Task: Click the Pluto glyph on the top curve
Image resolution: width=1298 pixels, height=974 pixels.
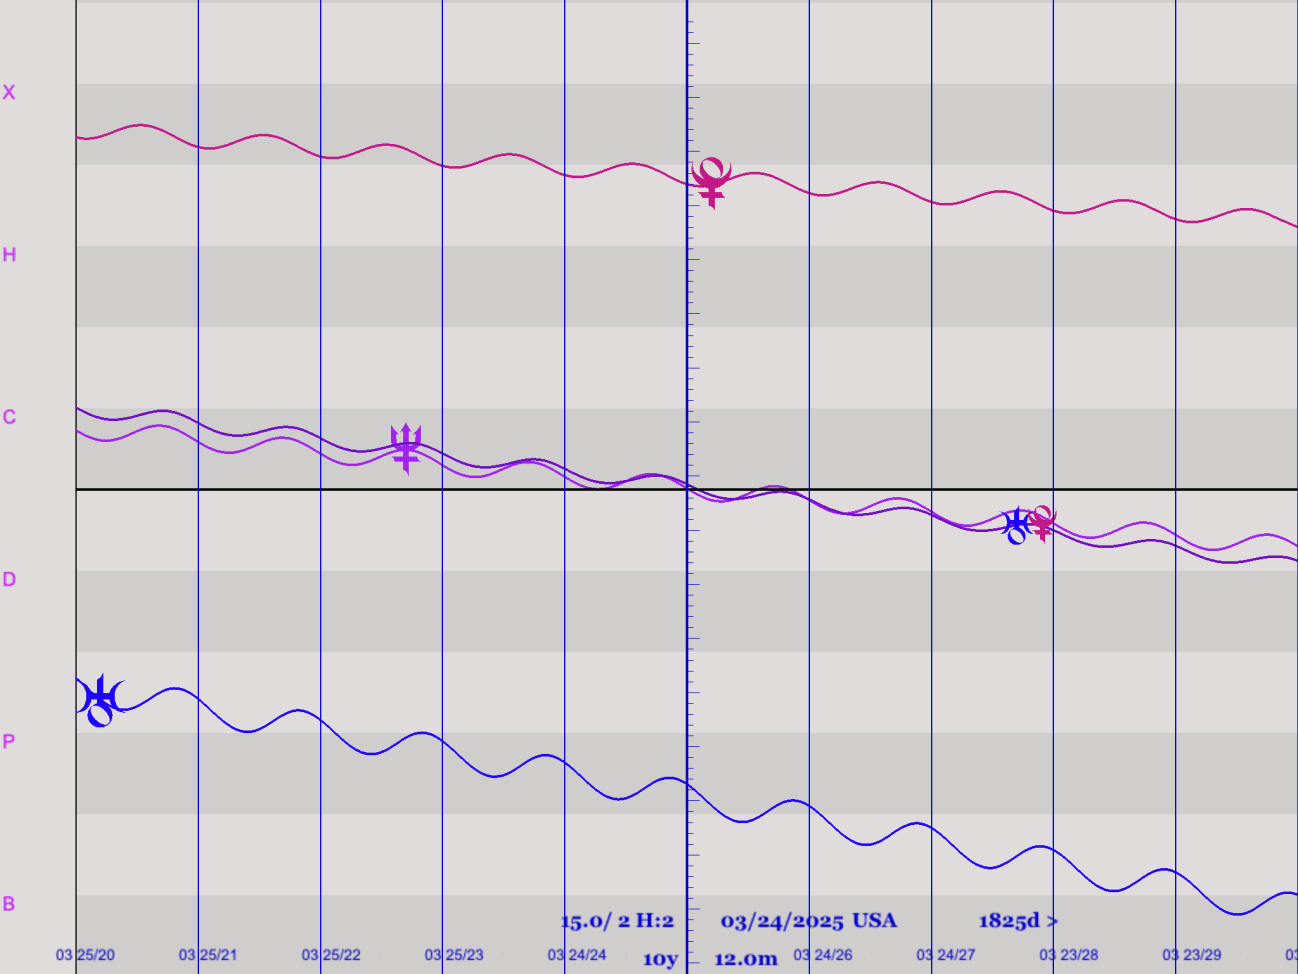Action: click(x=712, y=181)
